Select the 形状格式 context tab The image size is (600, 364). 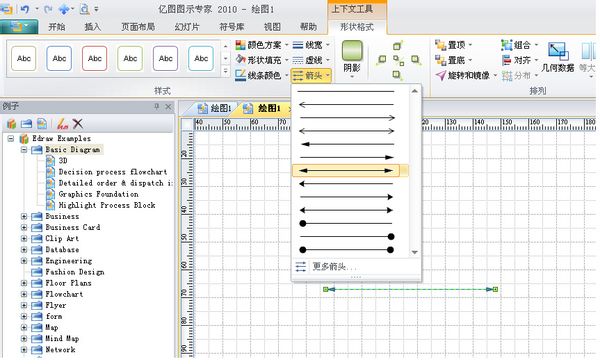click(357, 27)
